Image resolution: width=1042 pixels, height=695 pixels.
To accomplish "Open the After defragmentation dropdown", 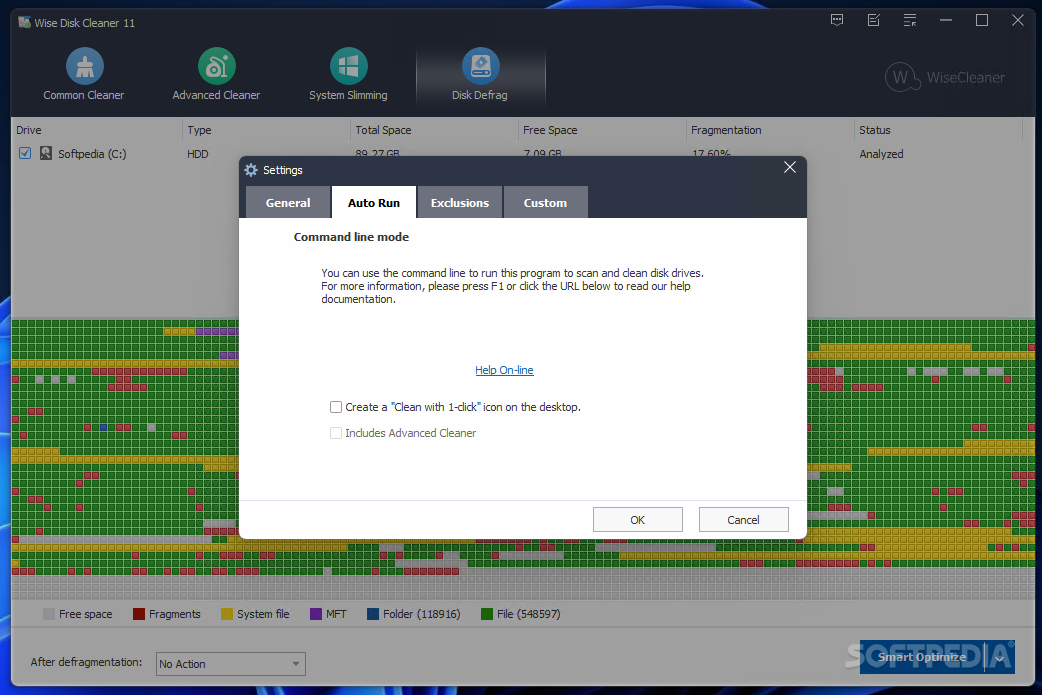I will point(231,664).
